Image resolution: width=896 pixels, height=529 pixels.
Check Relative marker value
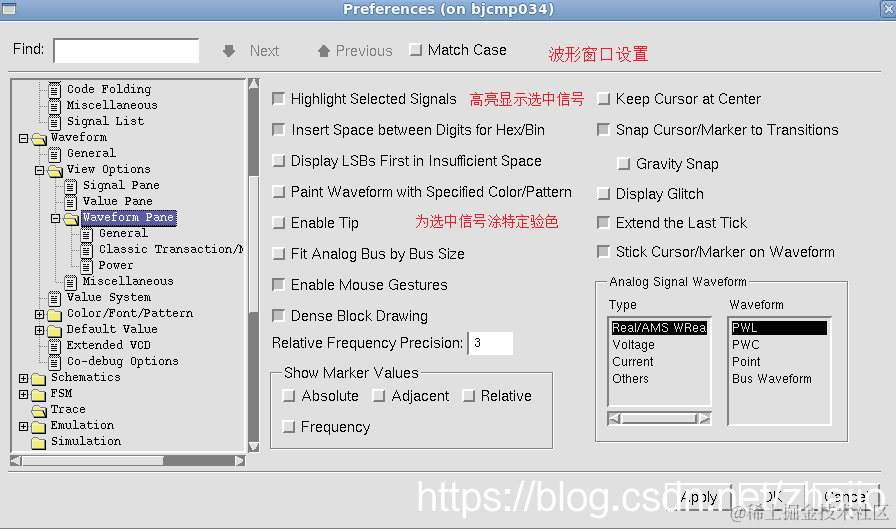click(469, 396)
